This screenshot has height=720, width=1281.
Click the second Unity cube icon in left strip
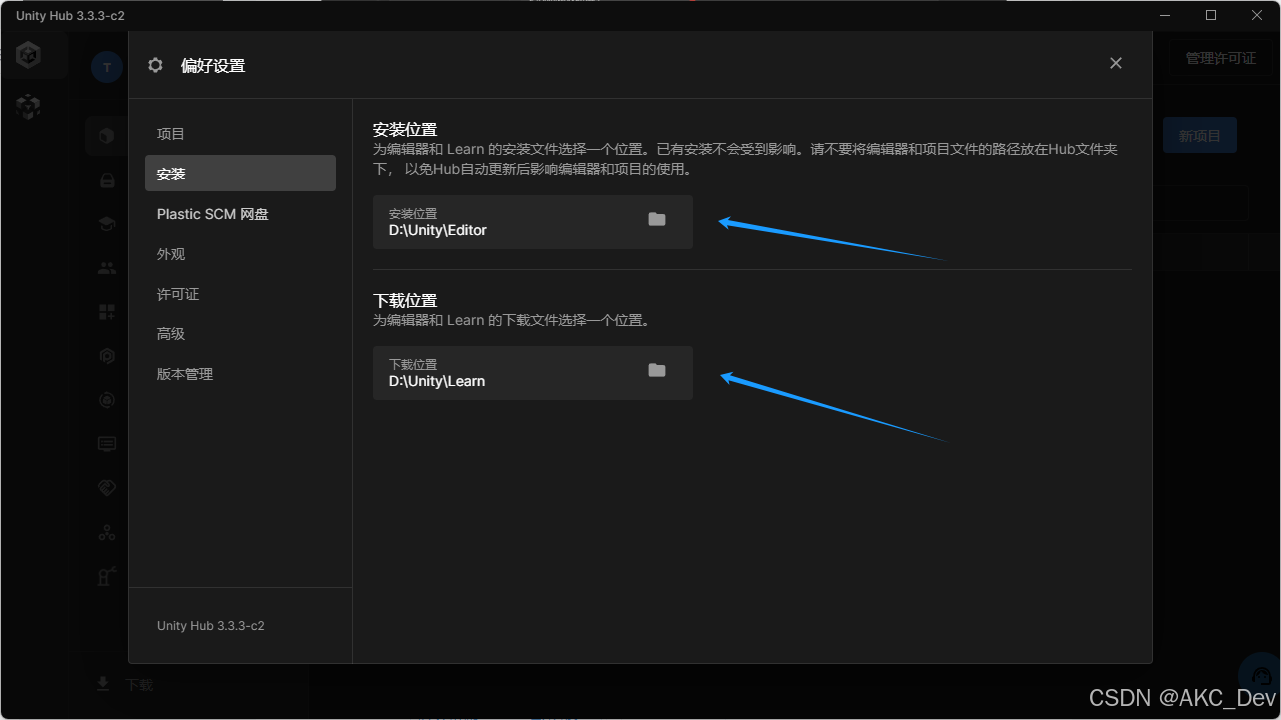point(28,106)
